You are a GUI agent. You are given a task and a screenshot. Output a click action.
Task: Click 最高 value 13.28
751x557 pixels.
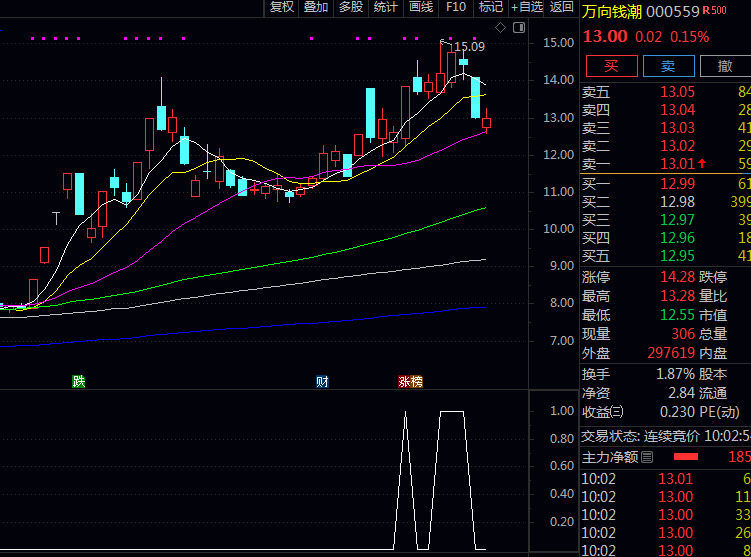(x=677, y=296)
